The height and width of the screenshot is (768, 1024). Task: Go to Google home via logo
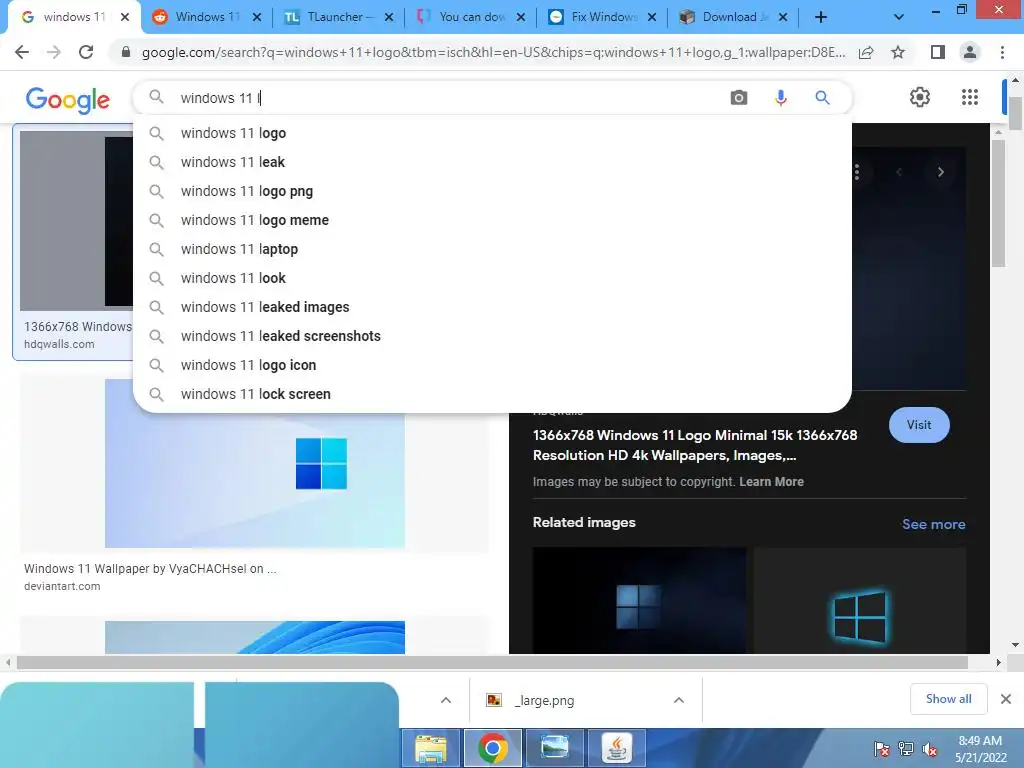coord(68,99)
